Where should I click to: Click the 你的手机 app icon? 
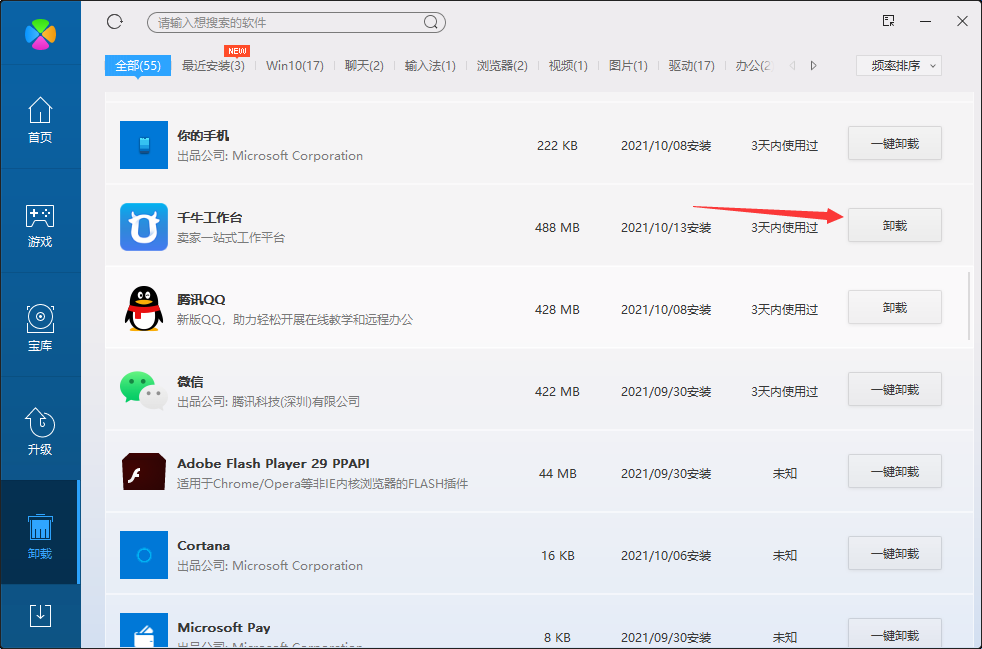144,145
